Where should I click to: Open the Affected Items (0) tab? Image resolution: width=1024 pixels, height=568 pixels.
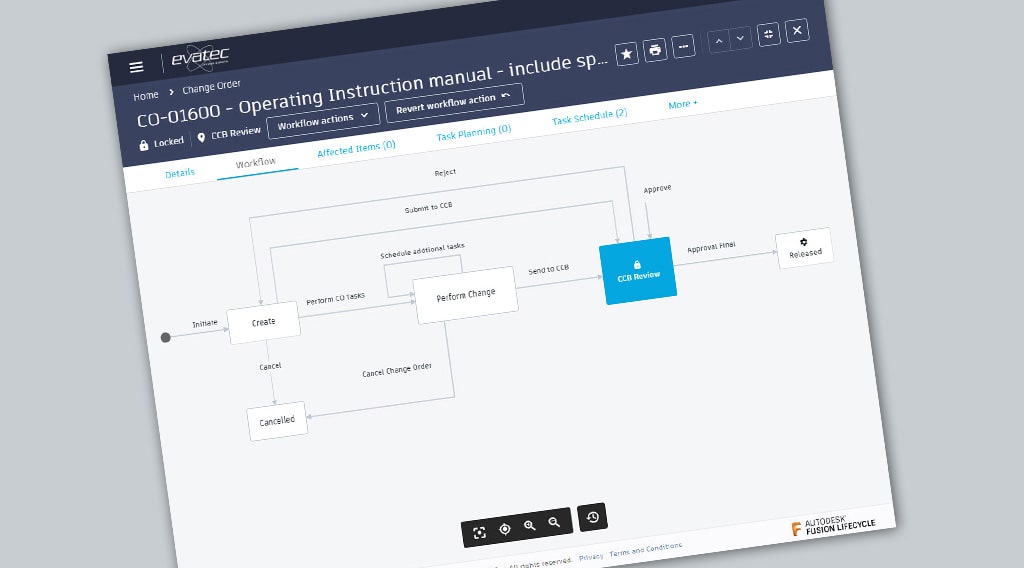click(356, 148)
